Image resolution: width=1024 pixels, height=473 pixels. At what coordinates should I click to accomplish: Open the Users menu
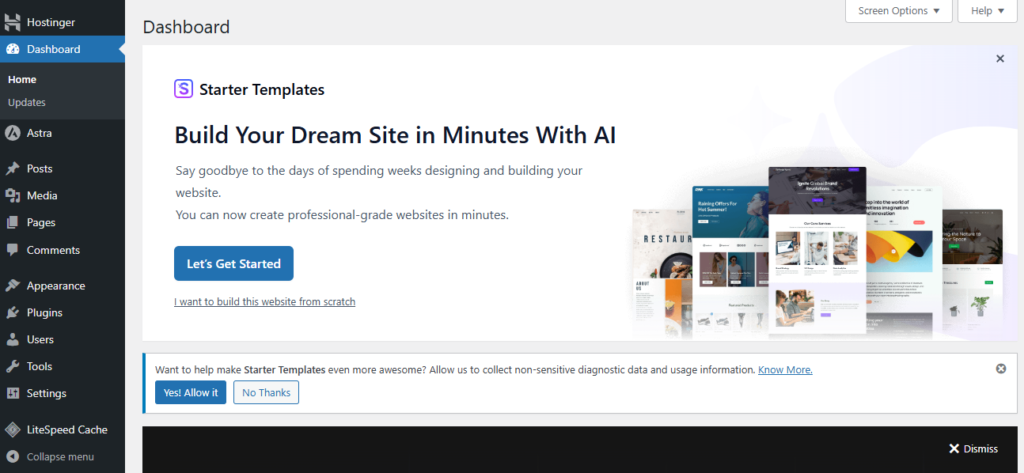pos(63,340)
